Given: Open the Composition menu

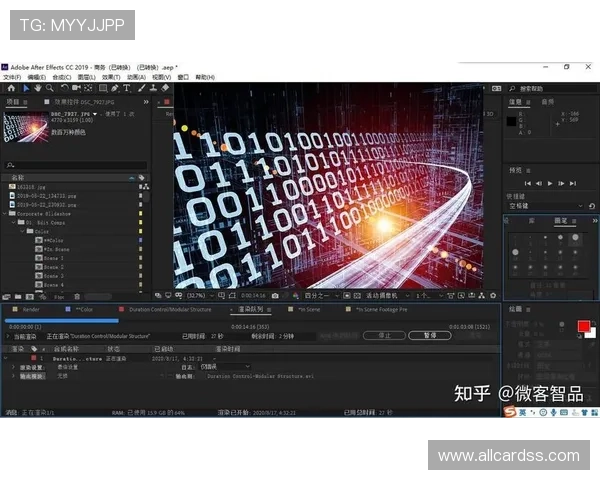Looking at the screenshot, I should tap(62, 77).
